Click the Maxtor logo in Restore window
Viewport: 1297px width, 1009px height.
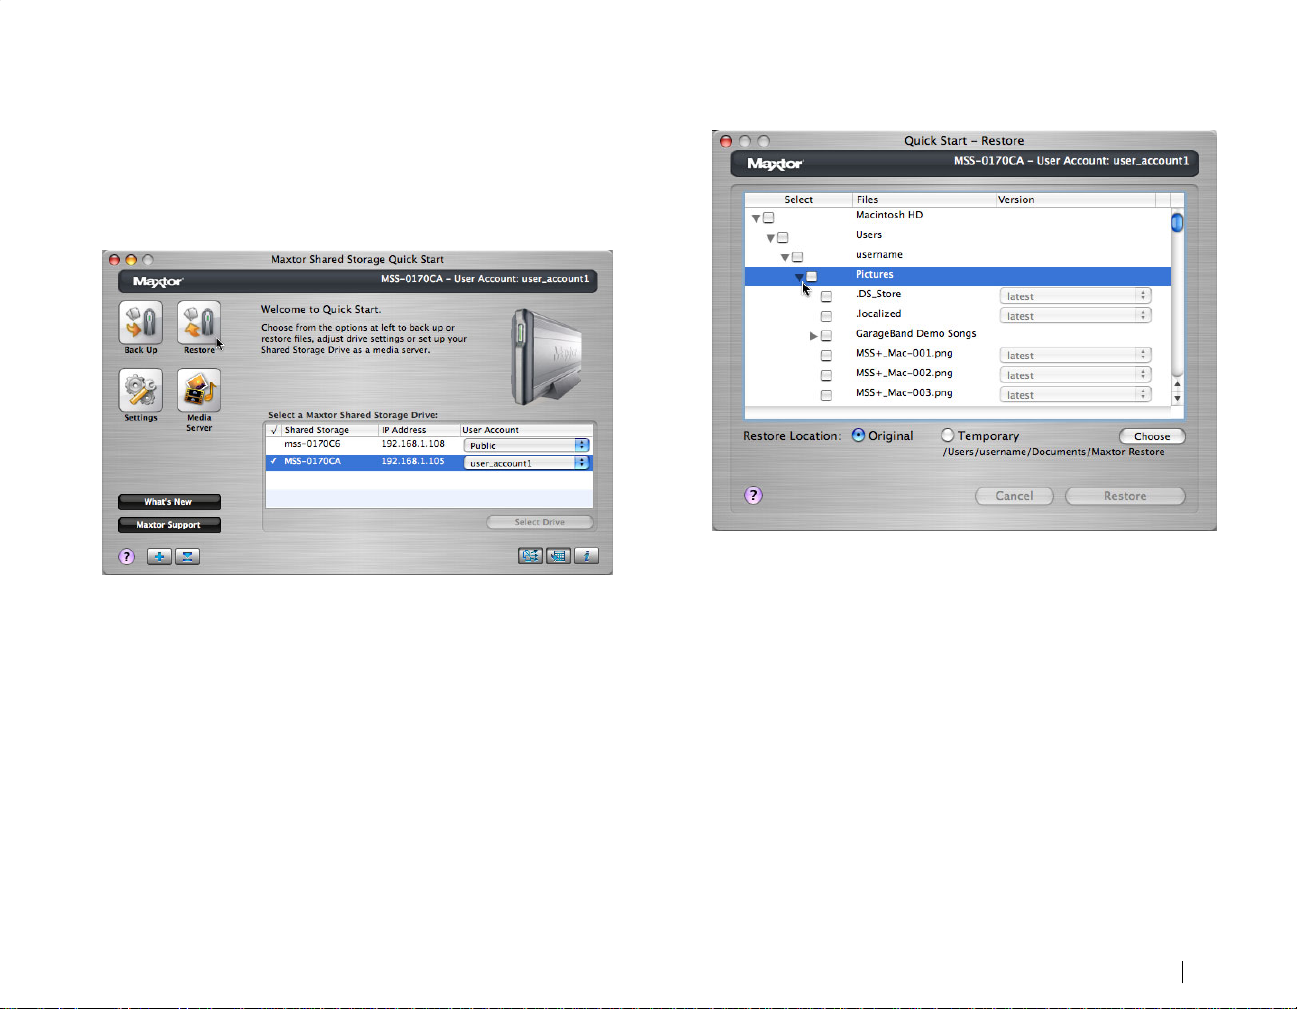coord(775,164)
